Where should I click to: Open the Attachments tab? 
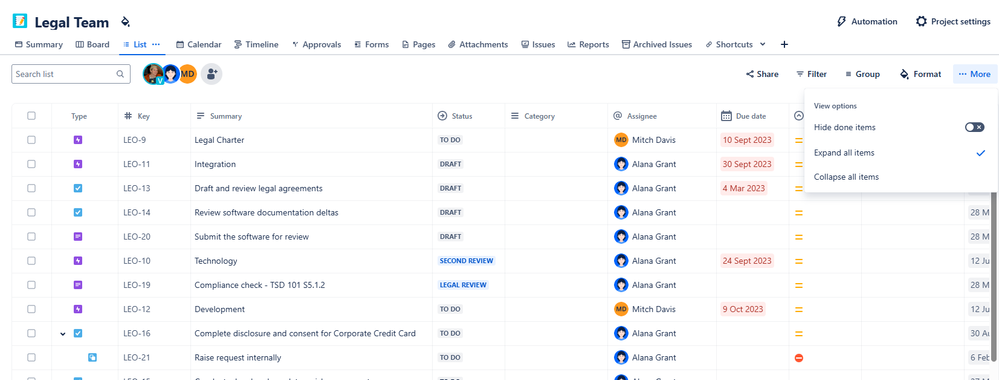tap(478, 45)
